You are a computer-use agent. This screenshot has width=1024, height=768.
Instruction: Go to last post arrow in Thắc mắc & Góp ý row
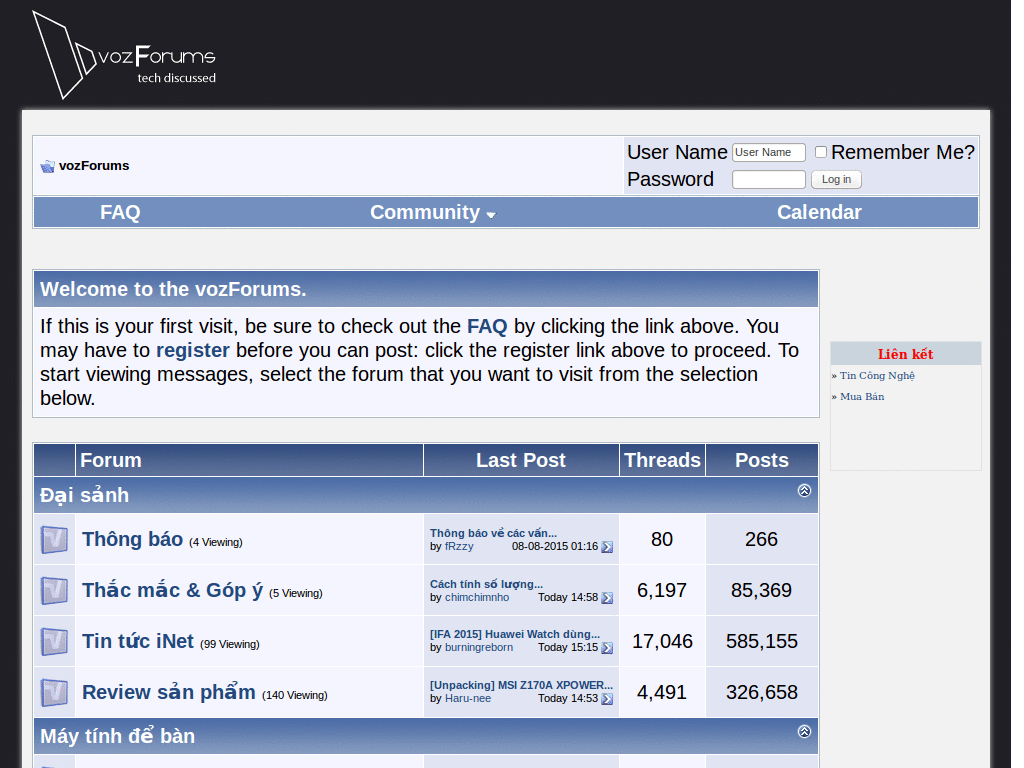[607, 598]
